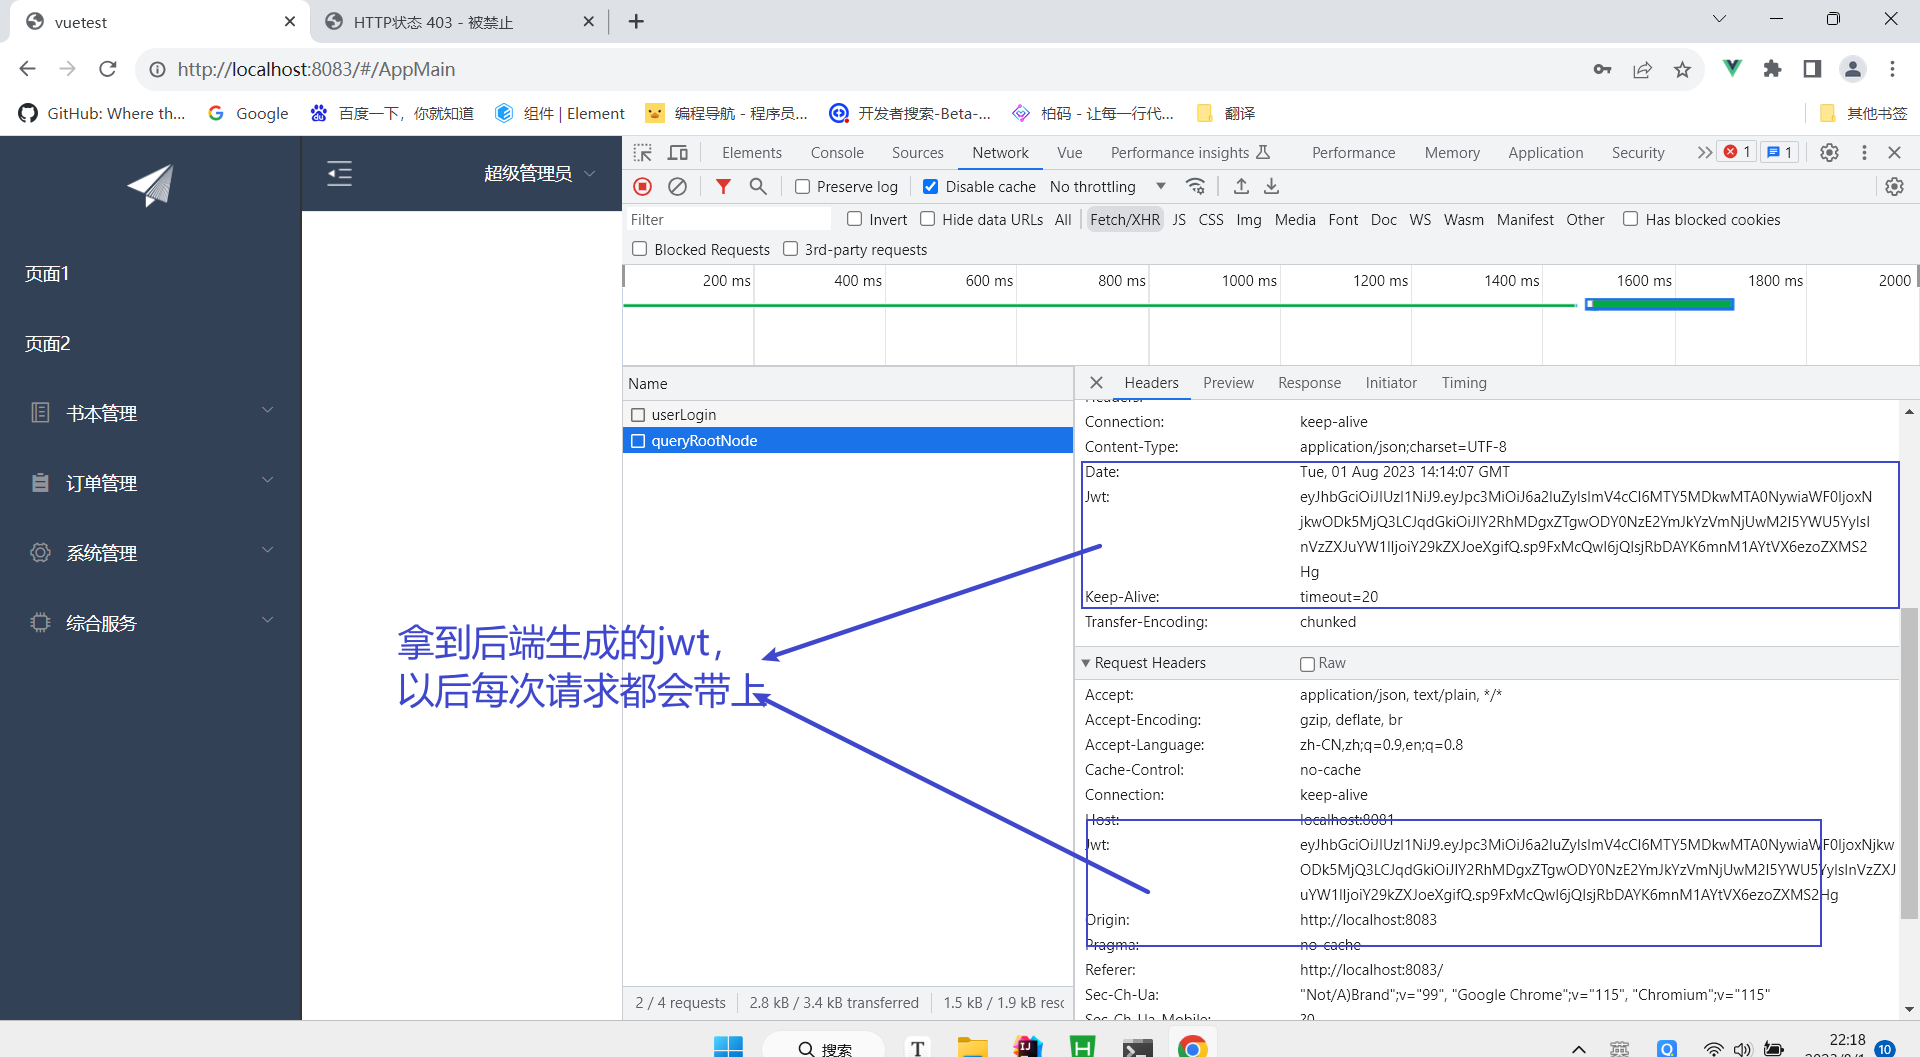This screenshot has width=1920, height=1057.
Task: Open 页面1 in the sidebar
Action: (47, 274)
